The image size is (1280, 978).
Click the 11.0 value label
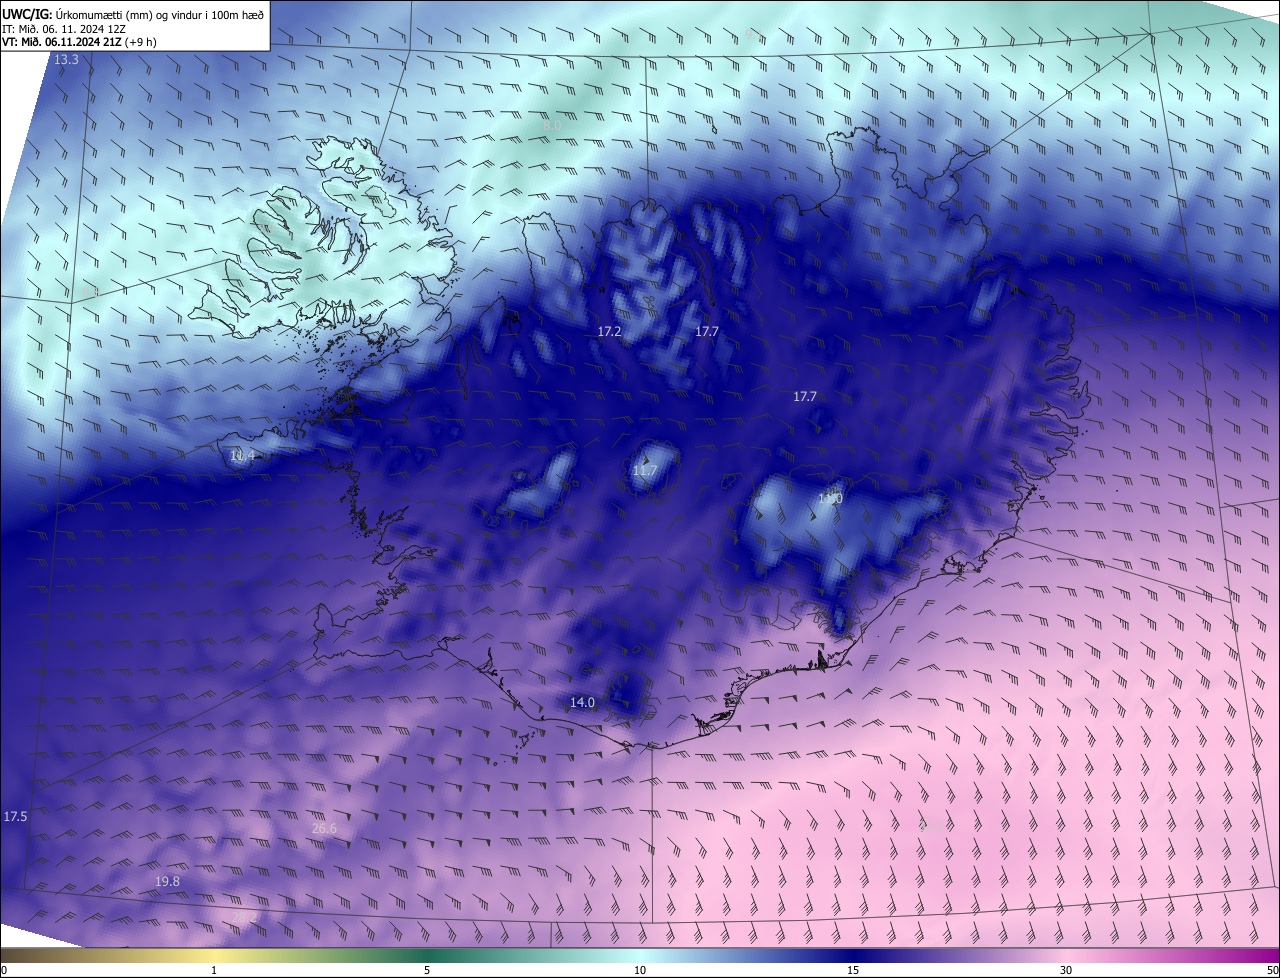830,498
